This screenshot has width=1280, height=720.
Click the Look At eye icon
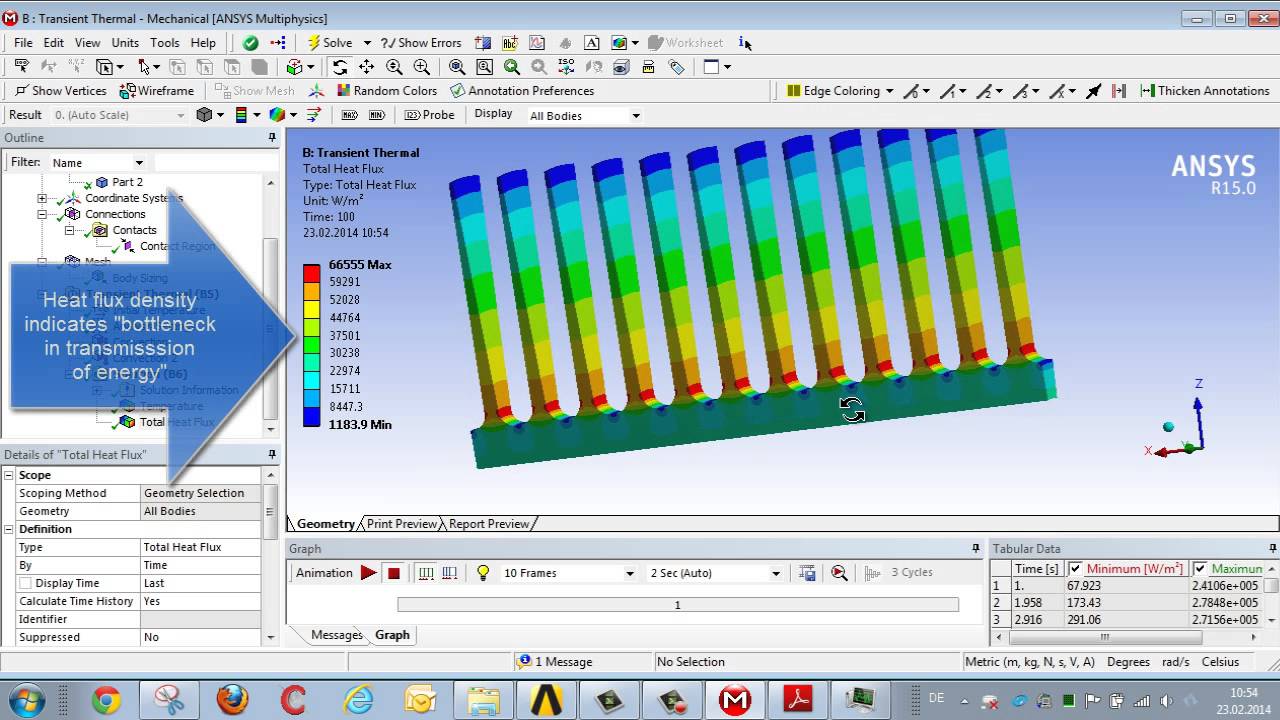[x=621, y=67]
